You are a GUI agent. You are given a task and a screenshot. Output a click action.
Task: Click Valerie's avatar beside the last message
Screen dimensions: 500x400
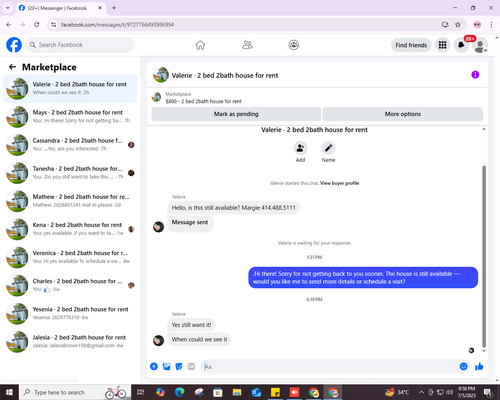tap(158, 340)
